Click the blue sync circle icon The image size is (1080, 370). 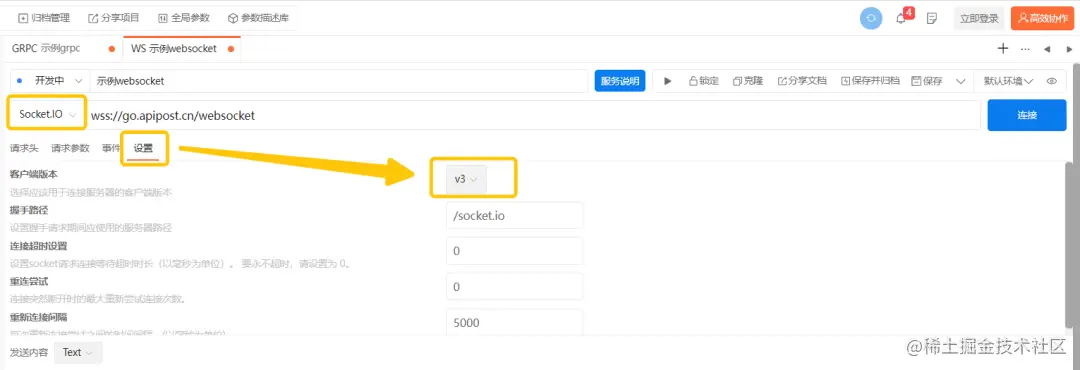(871, 19)
